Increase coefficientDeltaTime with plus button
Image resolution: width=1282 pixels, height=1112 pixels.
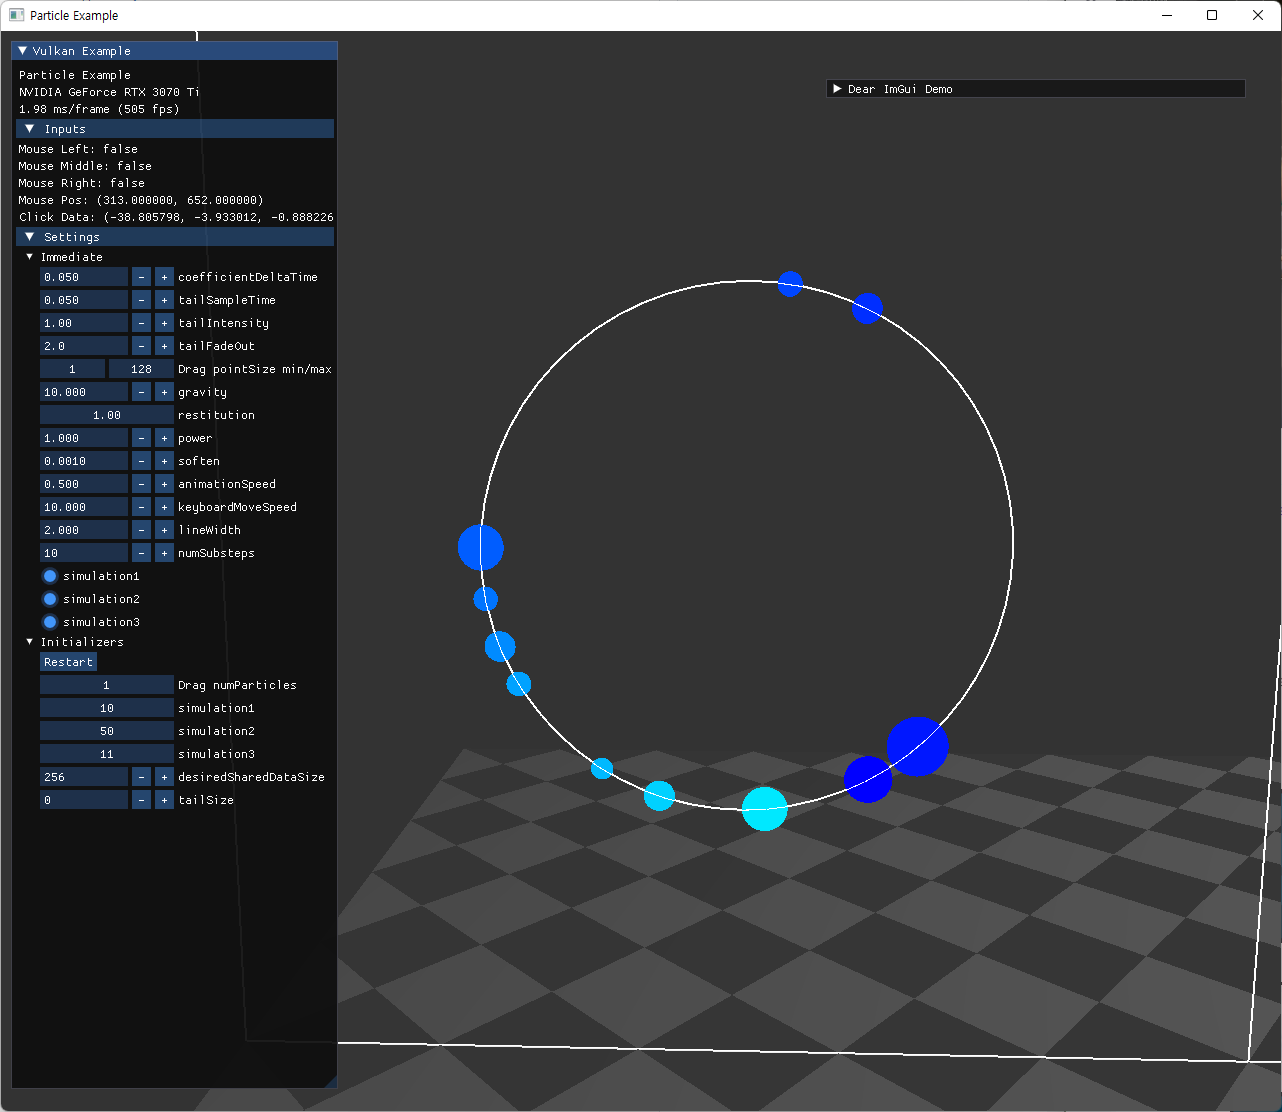point(164,277)
